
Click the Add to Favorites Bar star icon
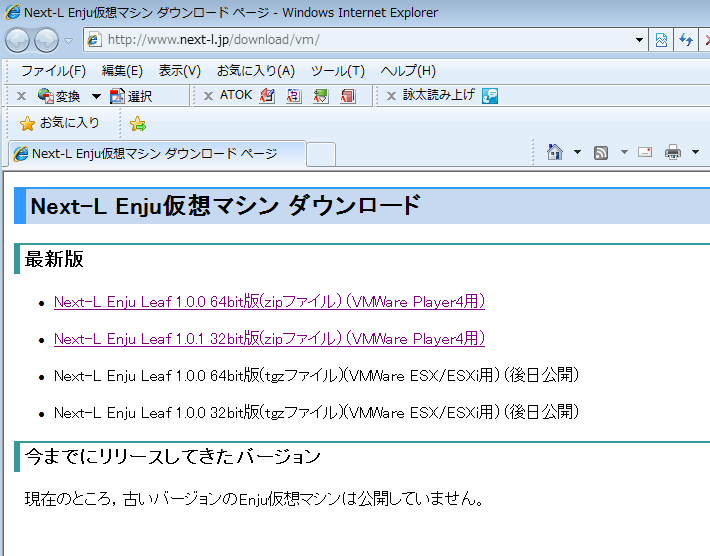(x=138, y=124)
